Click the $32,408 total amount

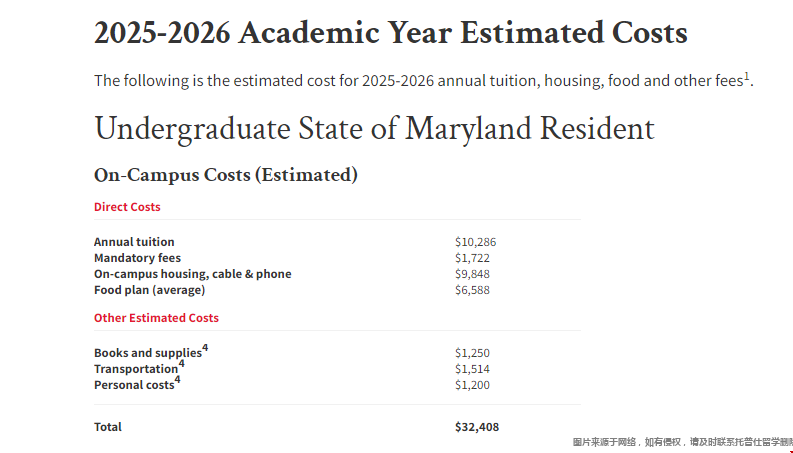(x=477, y=427)
